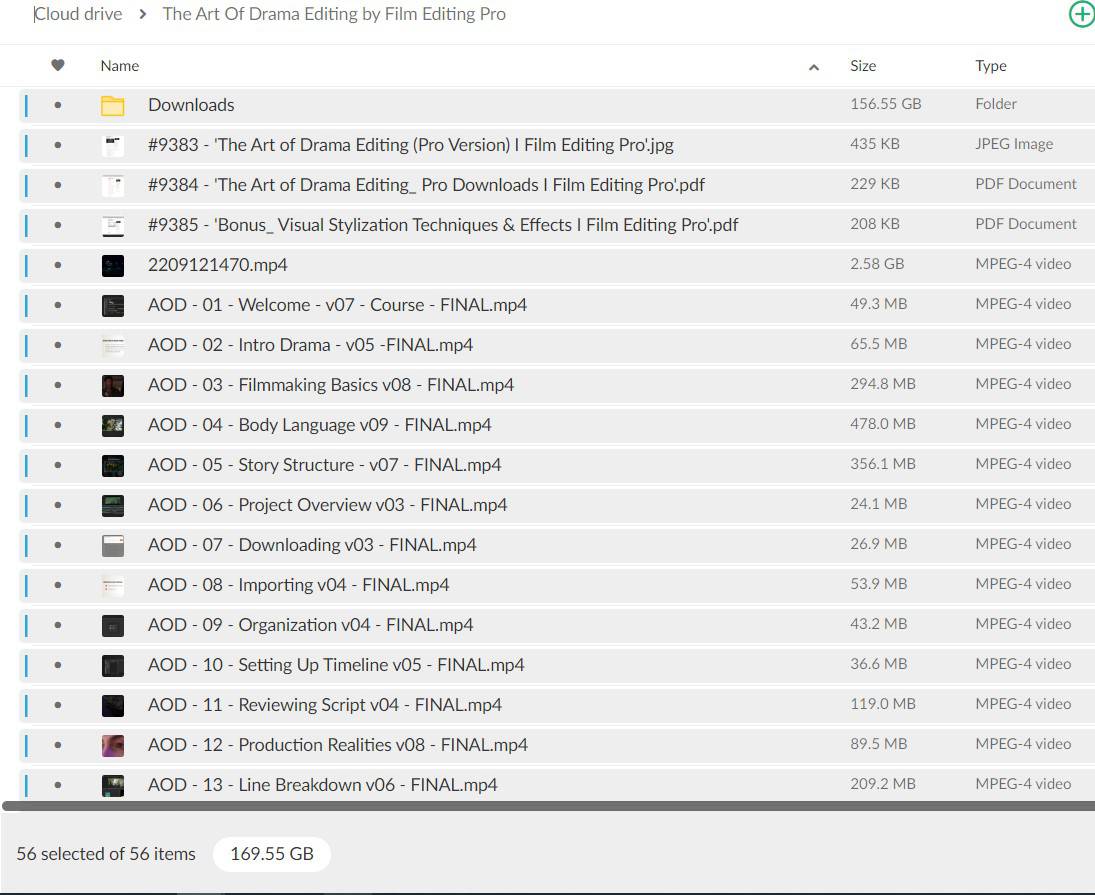Click the horizontal scrollbar below the file list

[x=547, y=806]
